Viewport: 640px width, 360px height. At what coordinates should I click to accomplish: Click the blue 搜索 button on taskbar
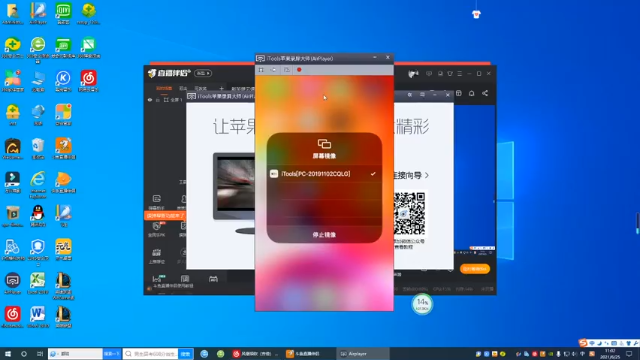[186, 353]
